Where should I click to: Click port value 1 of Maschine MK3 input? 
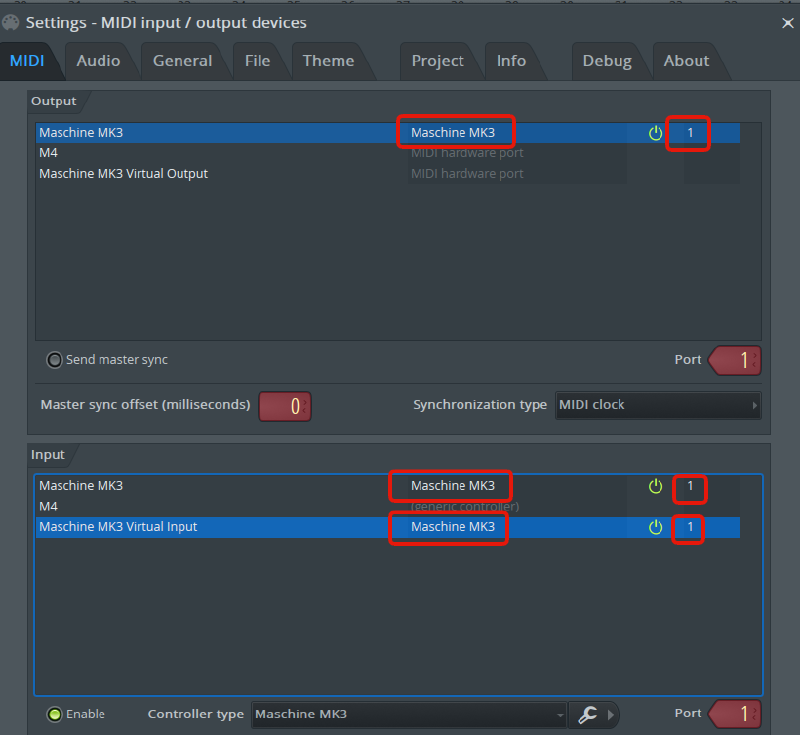click(x=690, y=486)
